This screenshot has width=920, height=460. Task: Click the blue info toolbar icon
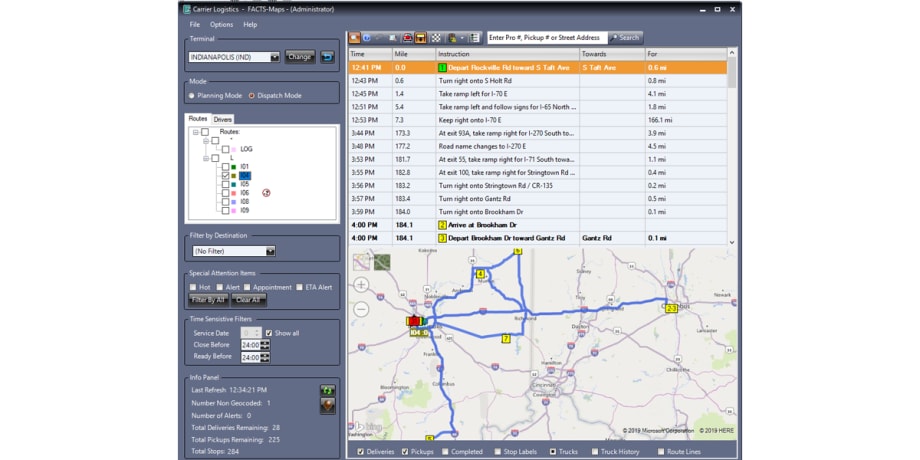[366, 38]
